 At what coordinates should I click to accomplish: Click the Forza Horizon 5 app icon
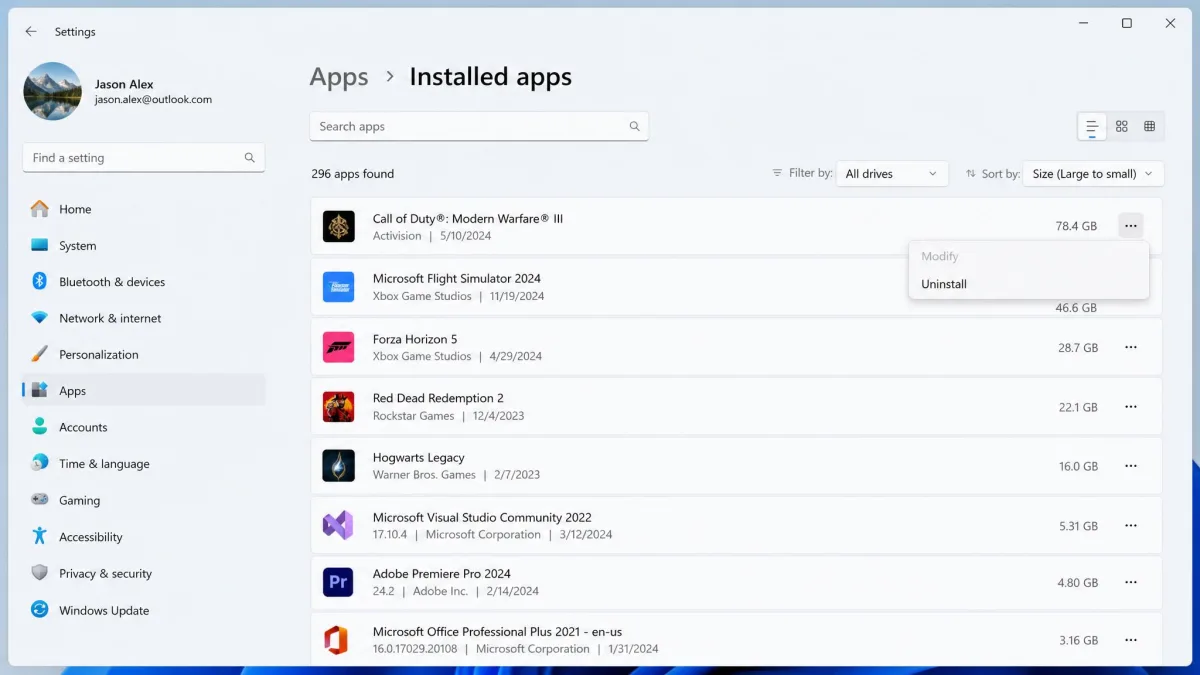(338, 347)
